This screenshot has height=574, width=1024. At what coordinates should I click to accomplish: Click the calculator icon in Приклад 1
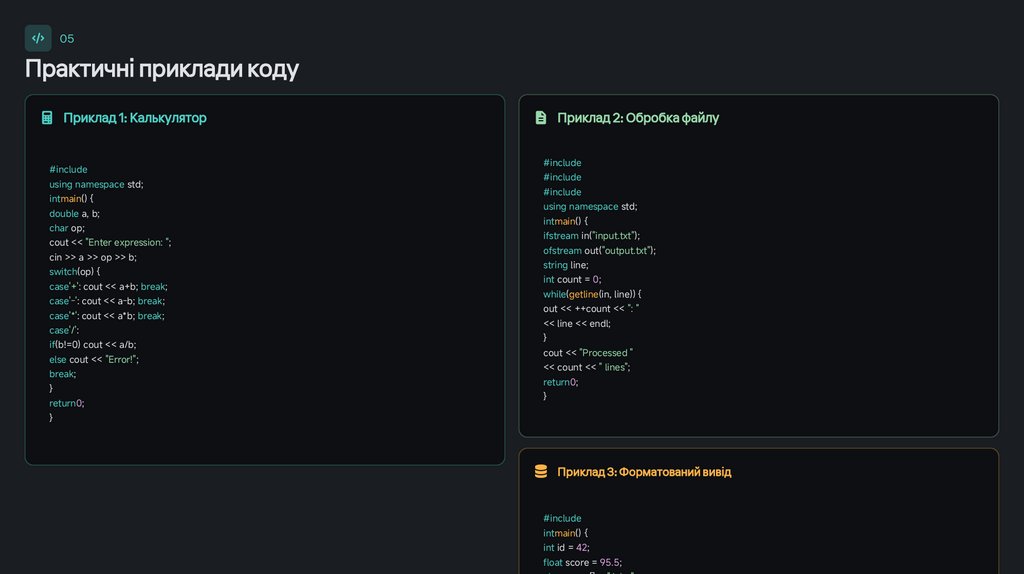click(46, 118)
